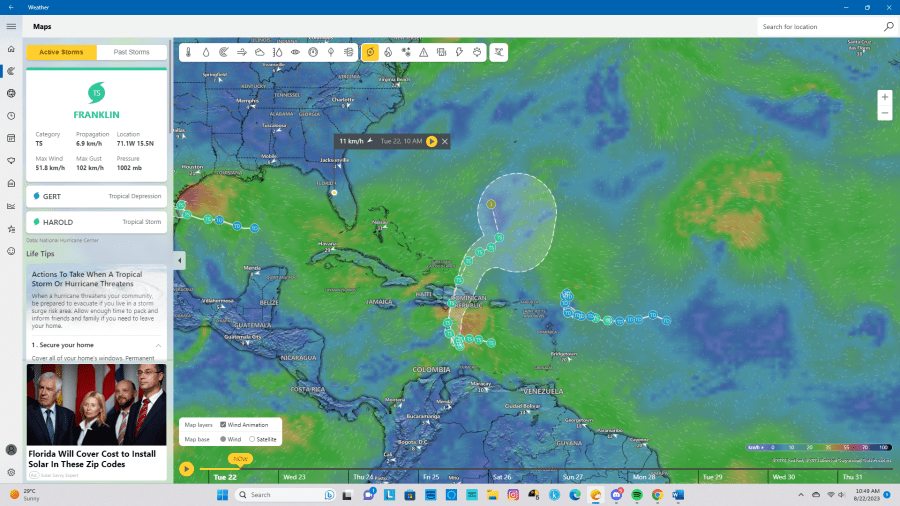The image size is (900, 506).
Task: Open the warning triangle alerts layer
Action: pyautogui.click(x=424, y=52)
